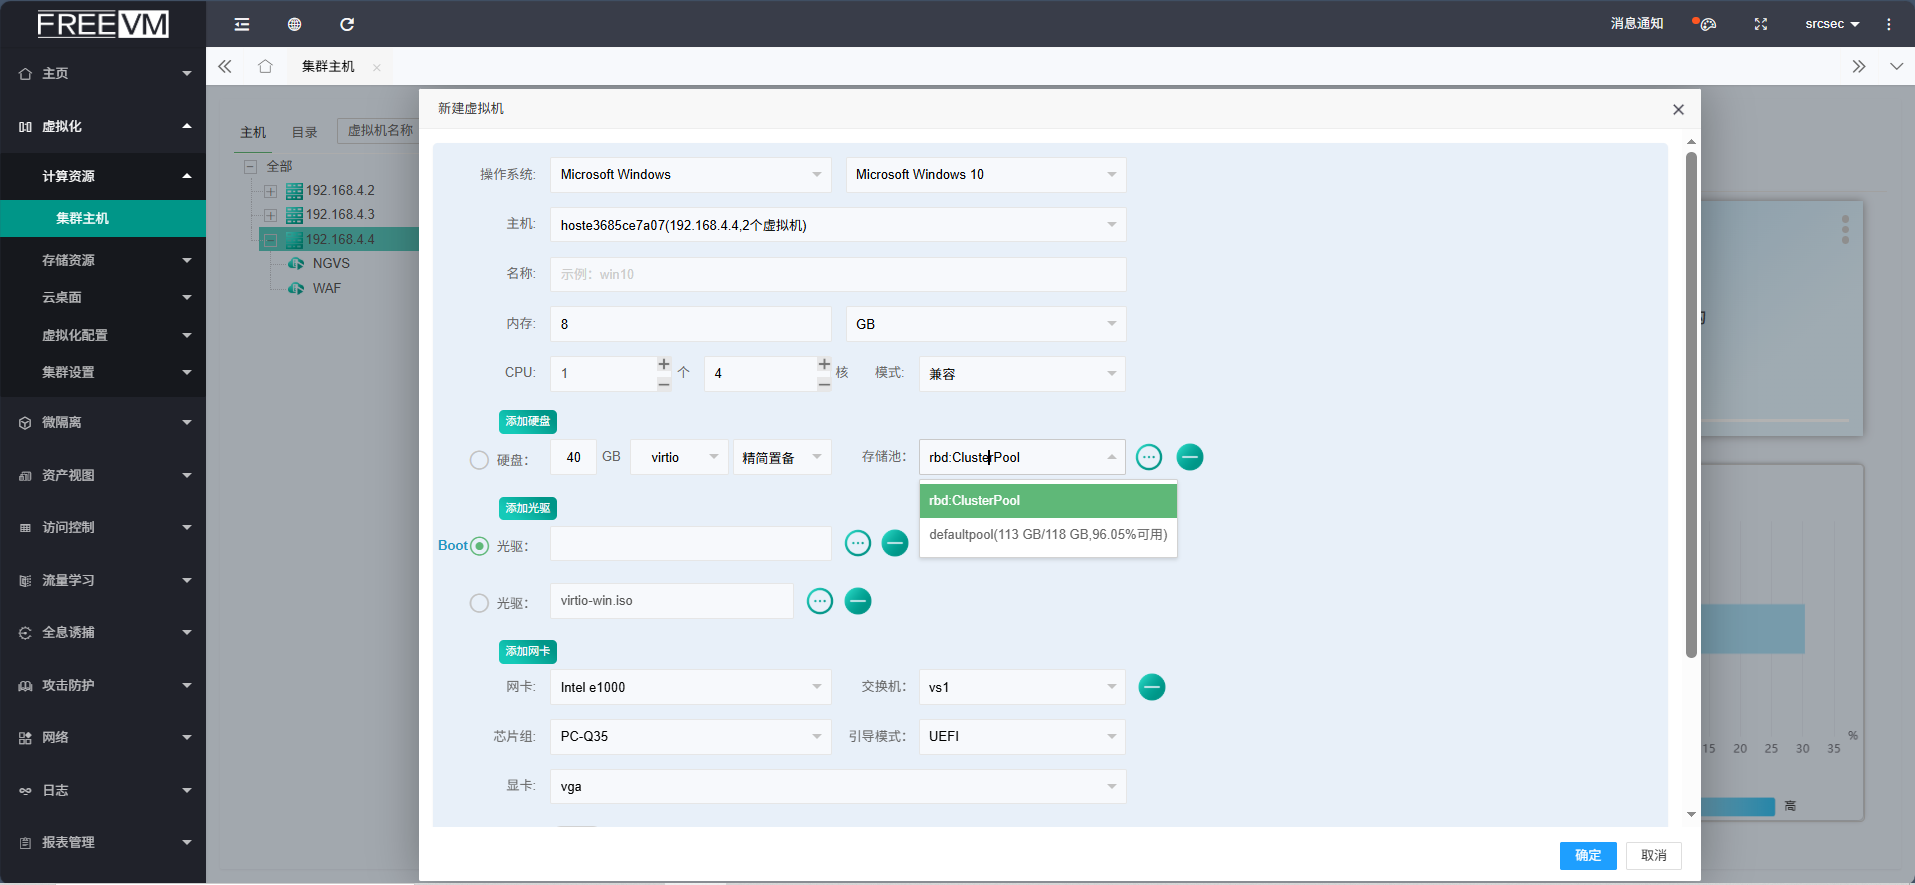Select Boot radio for first optical drive
1915x885 pixels.
(479, 546)
